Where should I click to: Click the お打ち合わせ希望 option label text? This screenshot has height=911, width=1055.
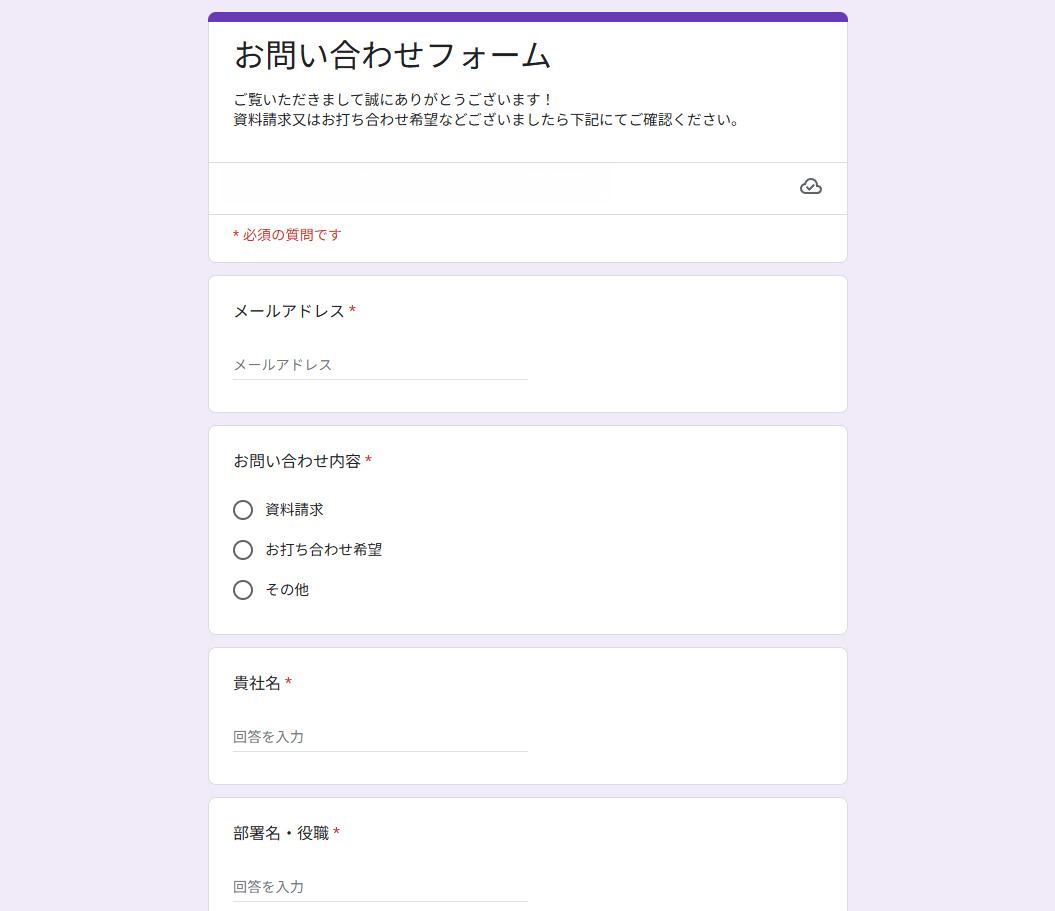(323, 550)
